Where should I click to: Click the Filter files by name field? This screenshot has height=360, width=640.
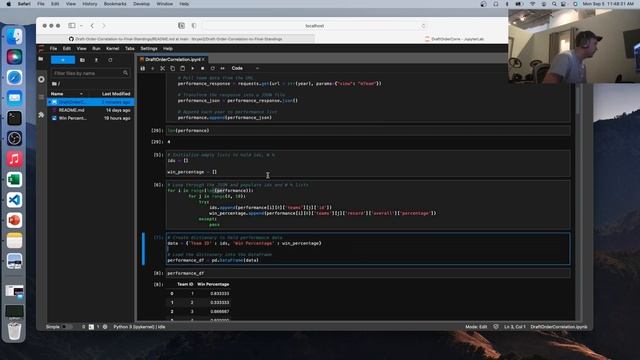point(90,73)
